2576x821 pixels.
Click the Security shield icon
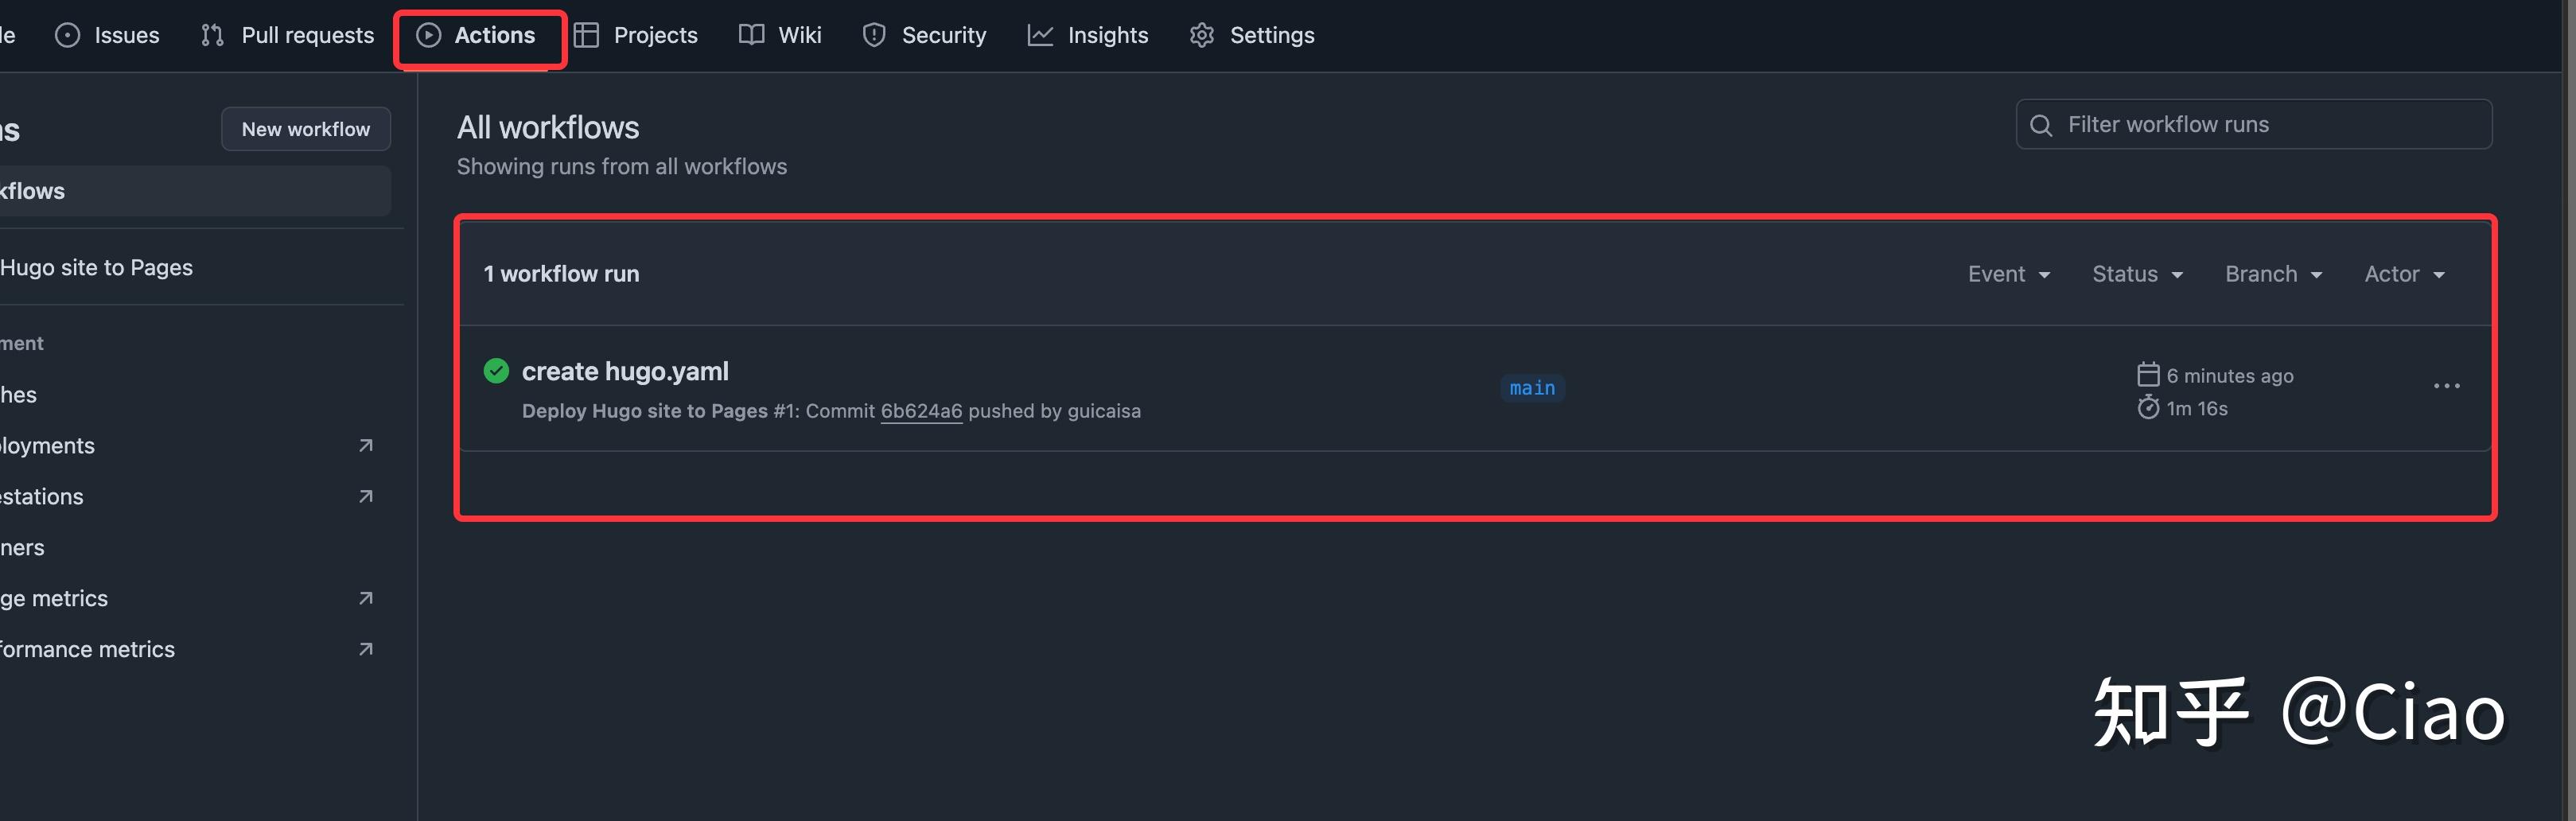(874, 36)
